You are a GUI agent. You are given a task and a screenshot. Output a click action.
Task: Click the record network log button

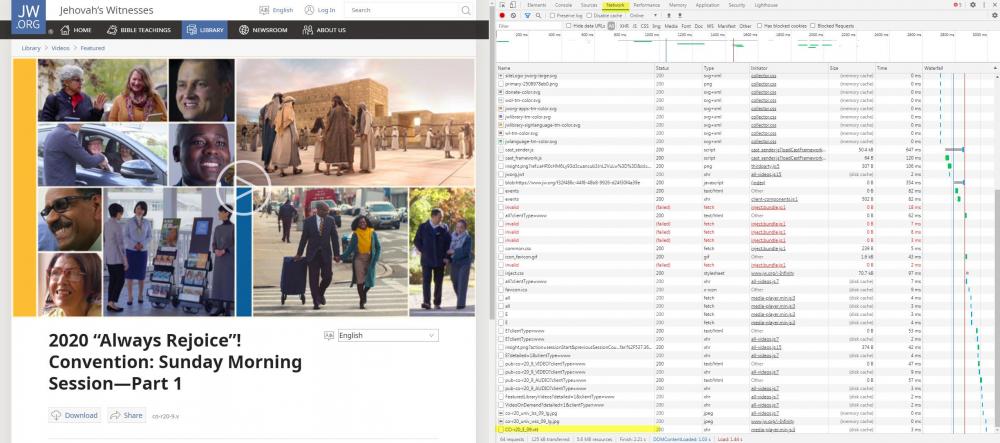pos(501,15)
